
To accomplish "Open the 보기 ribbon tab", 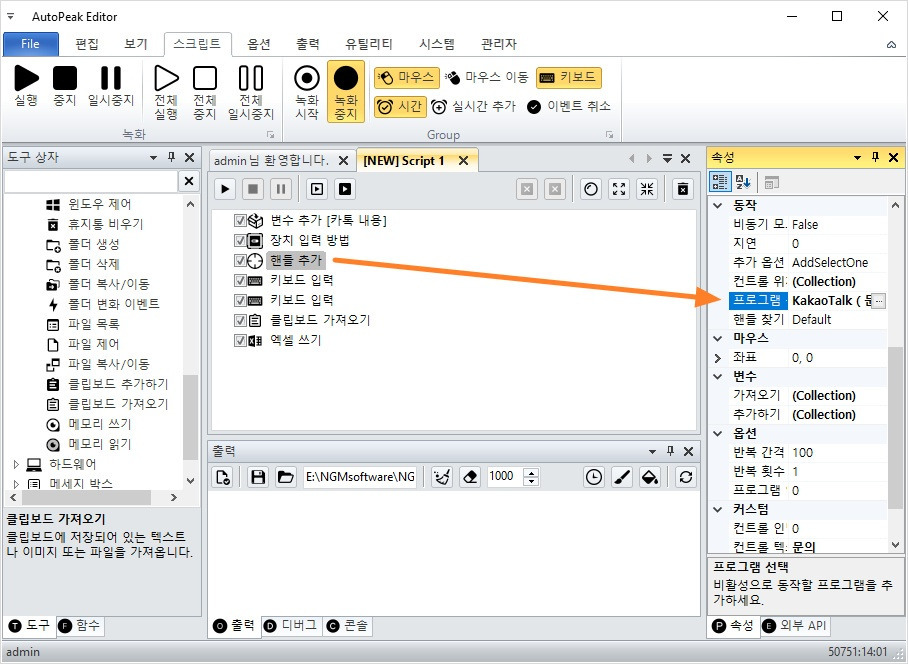I will coord(136,44).
